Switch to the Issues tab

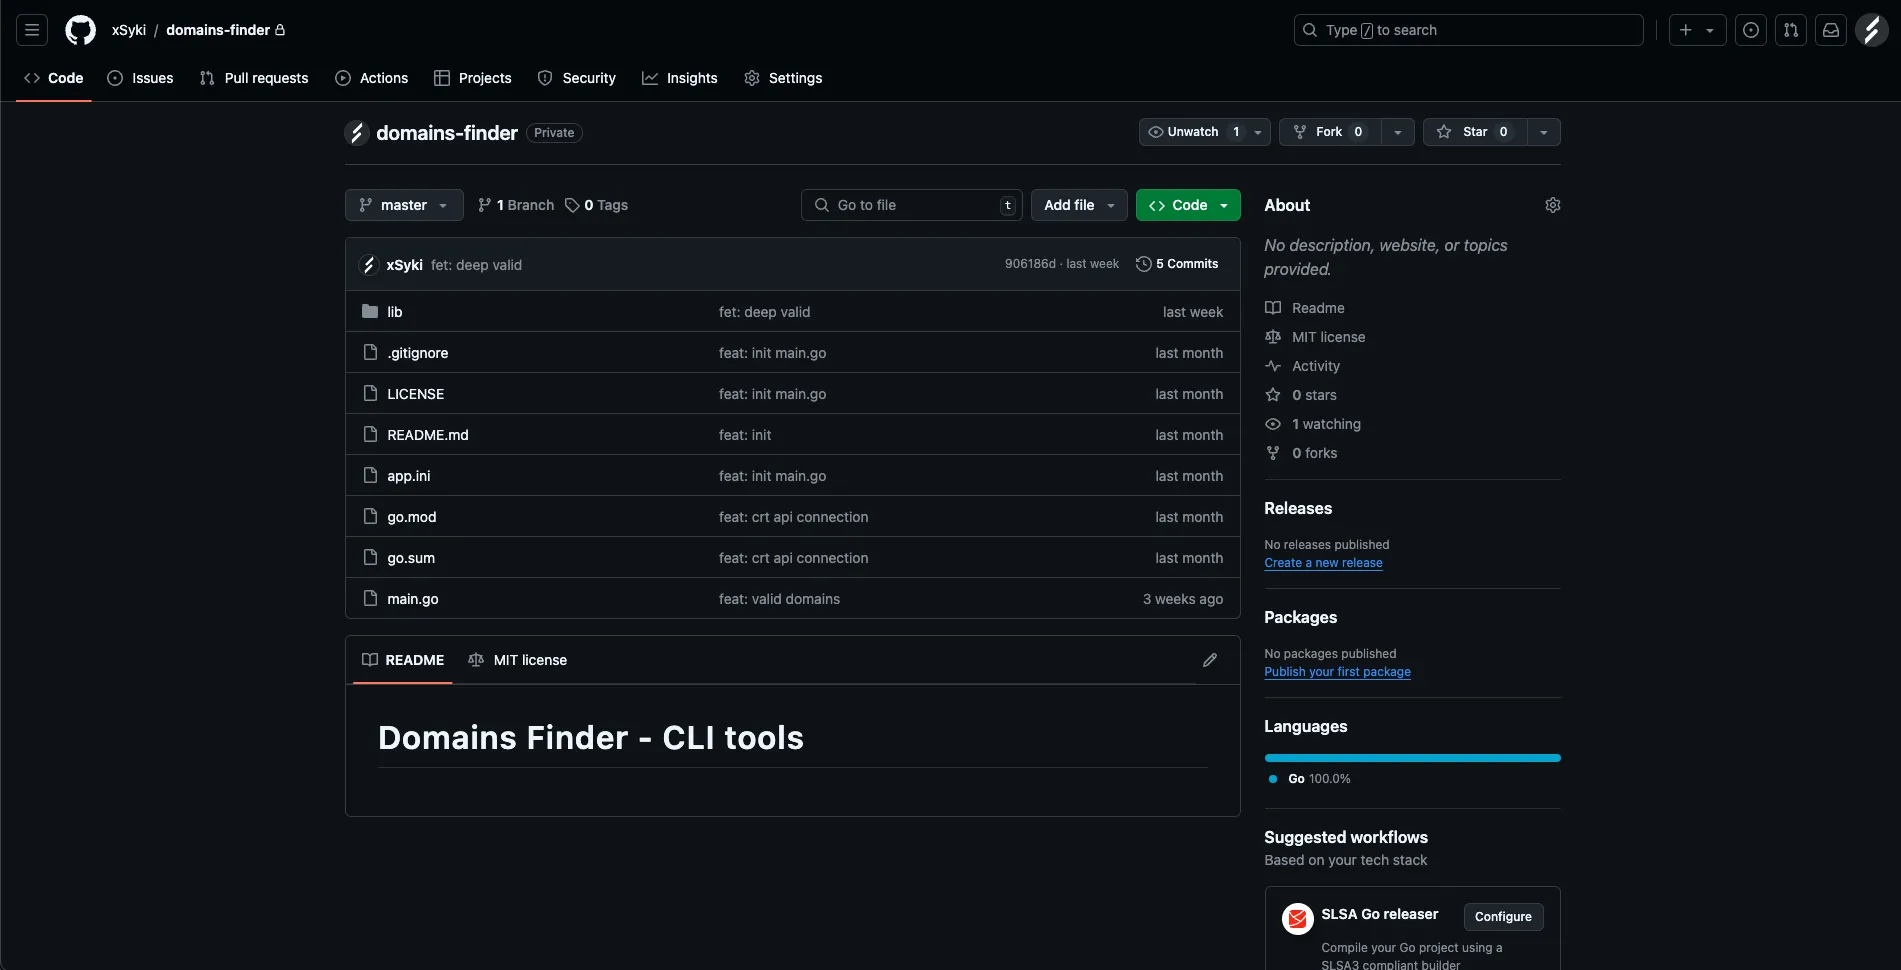(140, 78)
